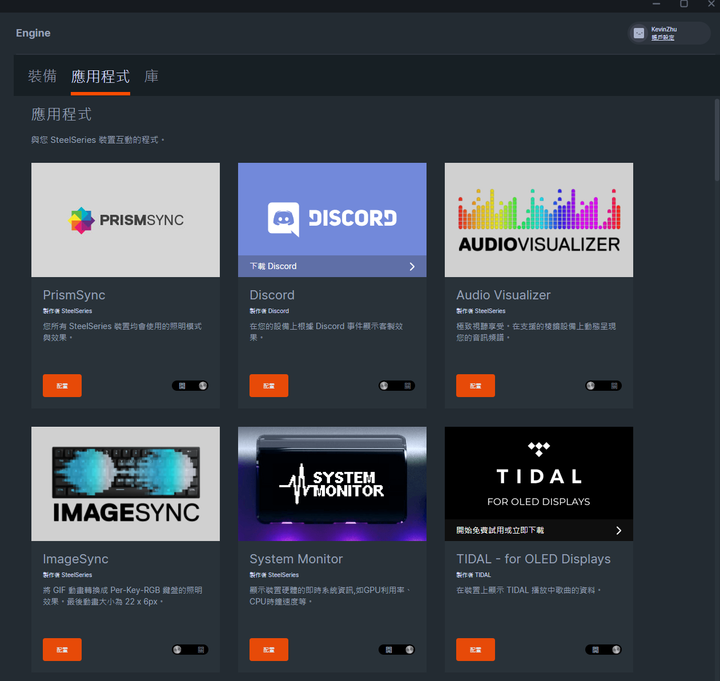
Task: Click the orange configure button for Audio Visualizer
Action: pyautogui.click(x=475, y=385)
